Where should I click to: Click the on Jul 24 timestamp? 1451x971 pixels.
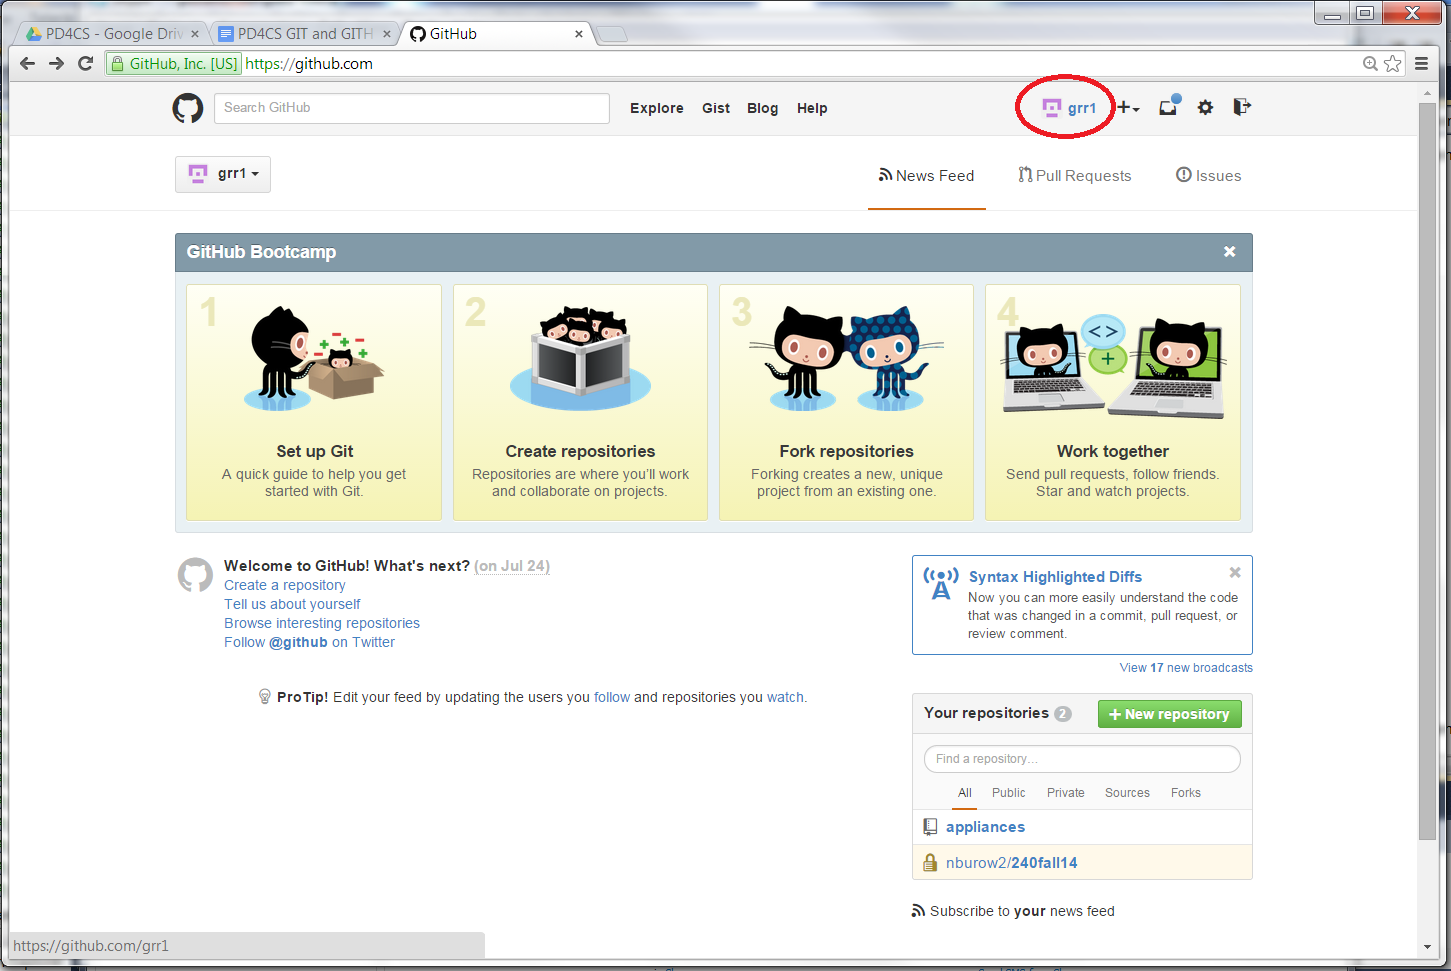(x=512, y=566)
